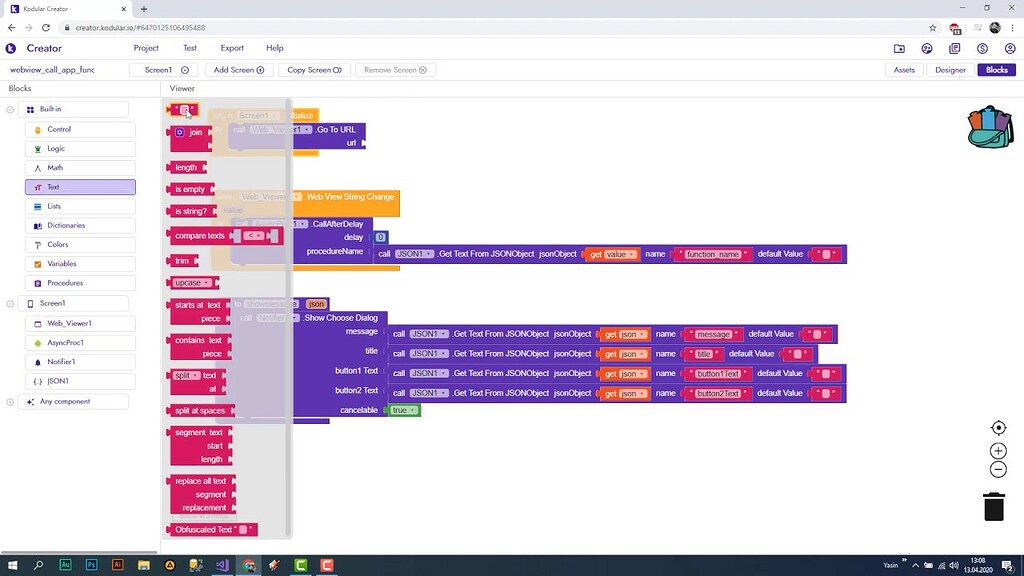Click the zoom in control in the viewer
The height and width of the screenshot is (576, 1024).
pos(998,450)
